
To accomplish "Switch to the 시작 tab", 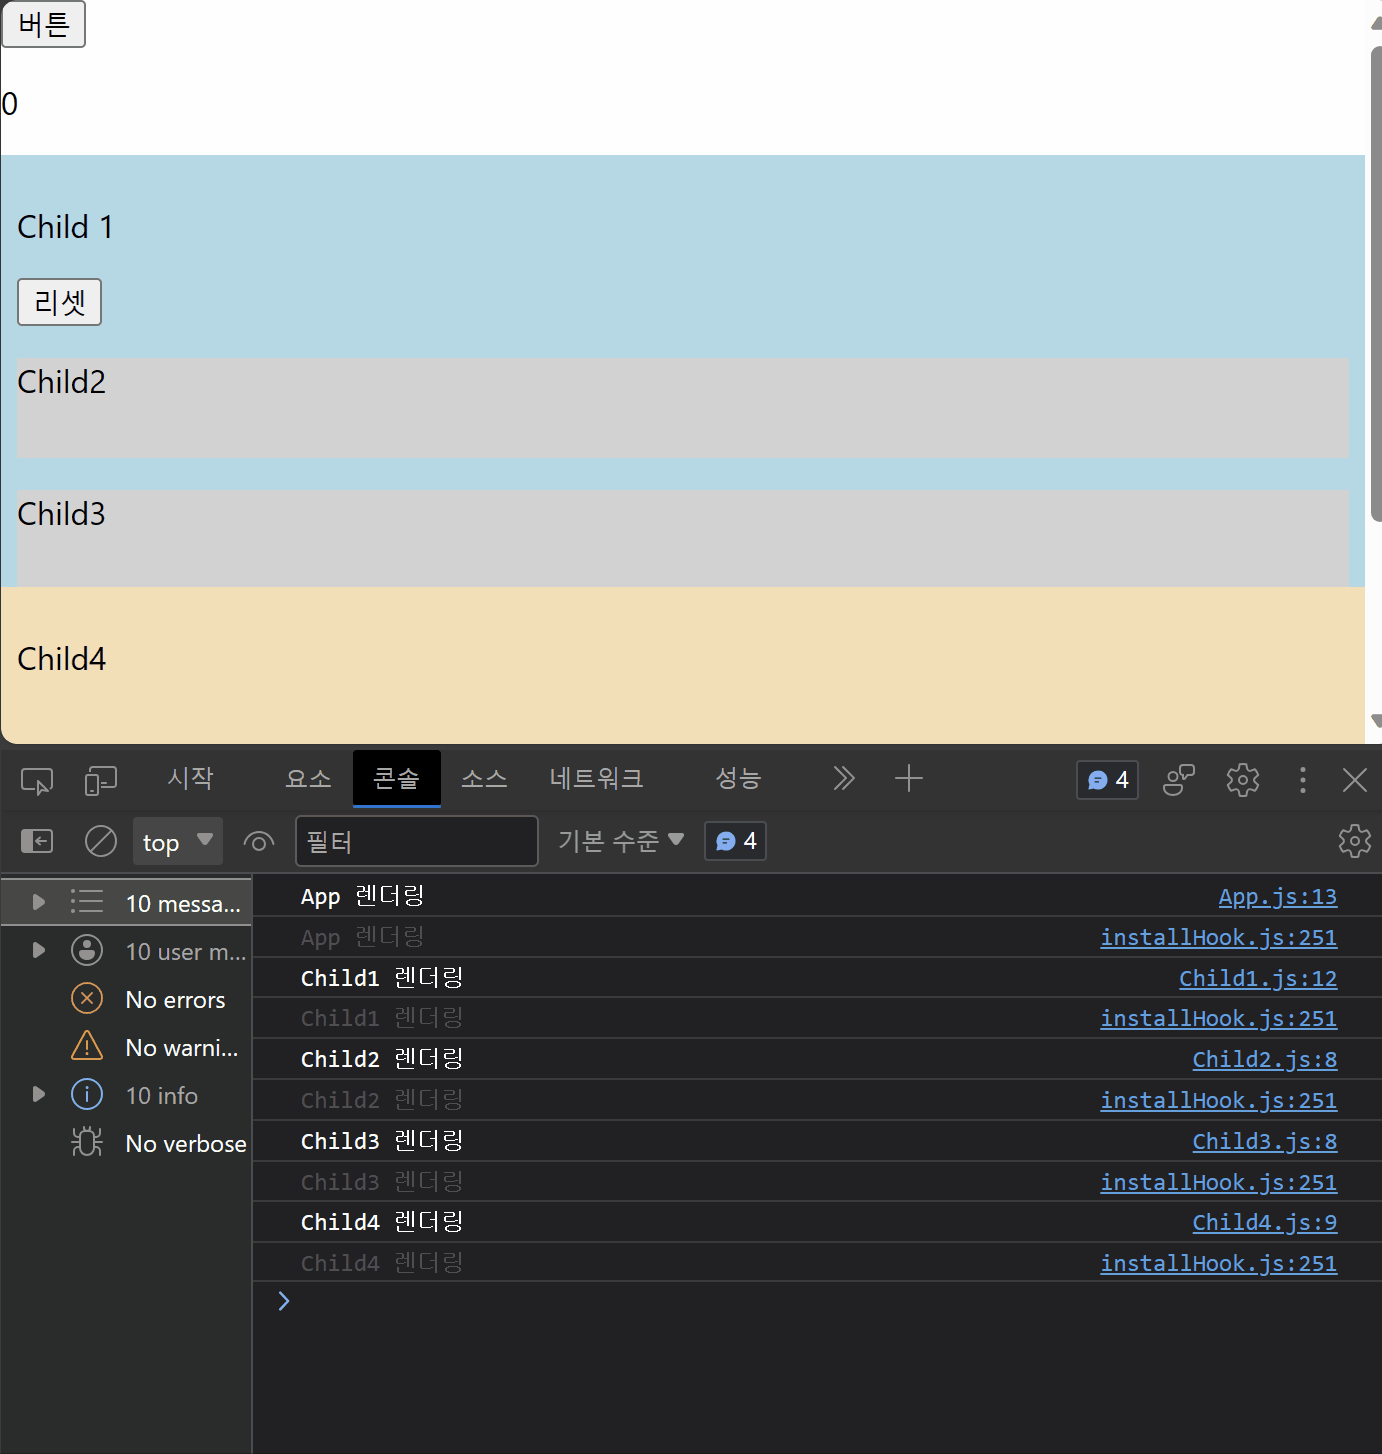I will pos(190,778).
